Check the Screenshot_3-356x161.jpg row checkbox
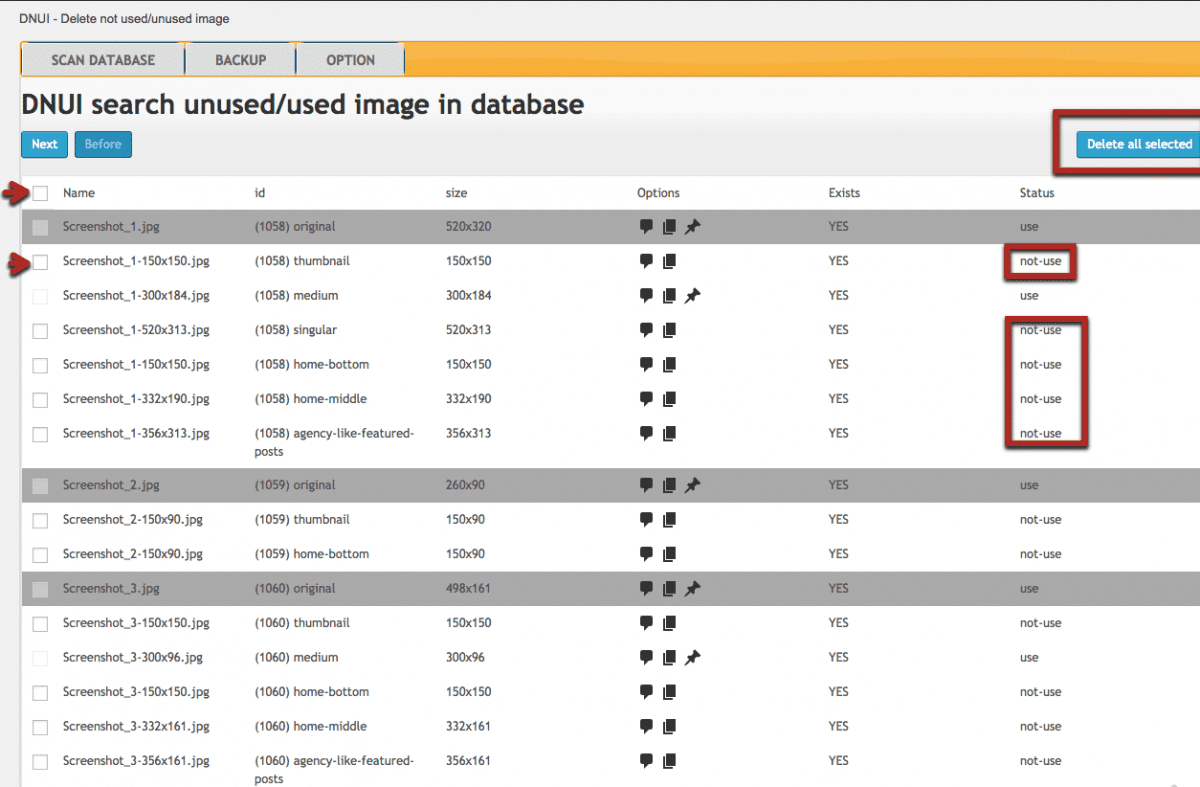 coord(40,762)
